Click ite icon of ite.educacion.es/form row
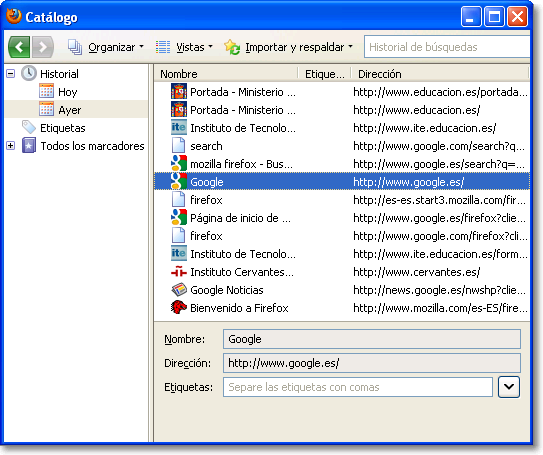543x455 pixels. [179, 253]
